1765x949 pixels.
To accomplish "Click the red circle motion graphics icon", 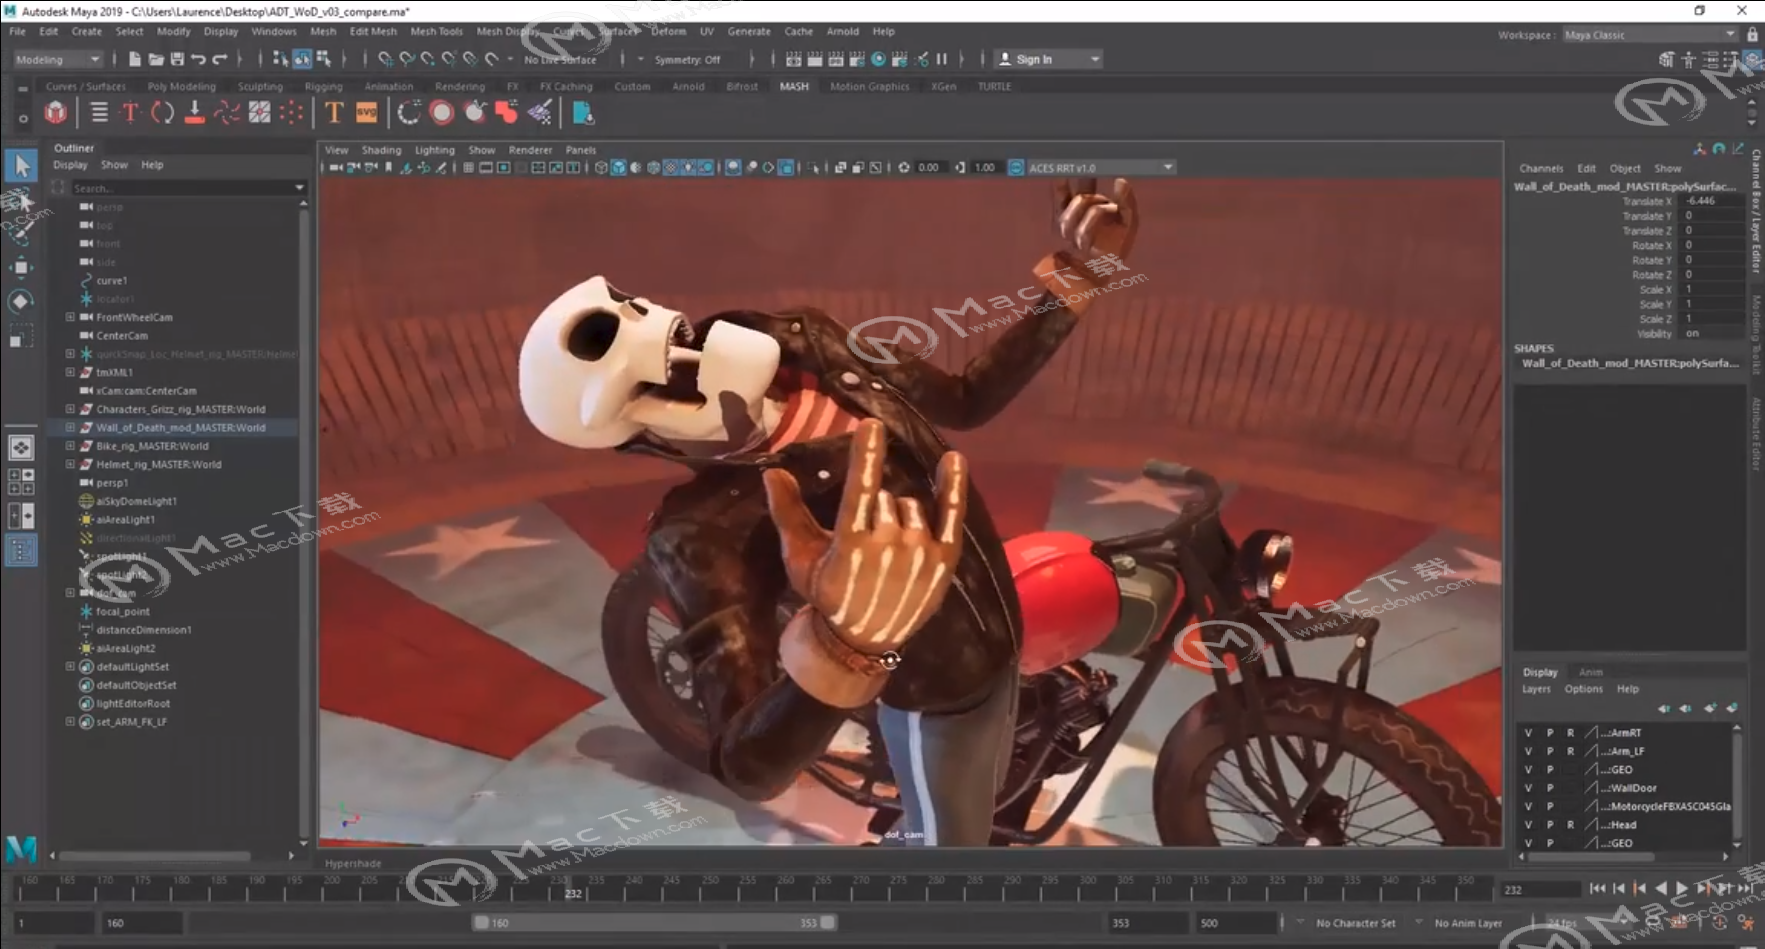I will [442, 113].
